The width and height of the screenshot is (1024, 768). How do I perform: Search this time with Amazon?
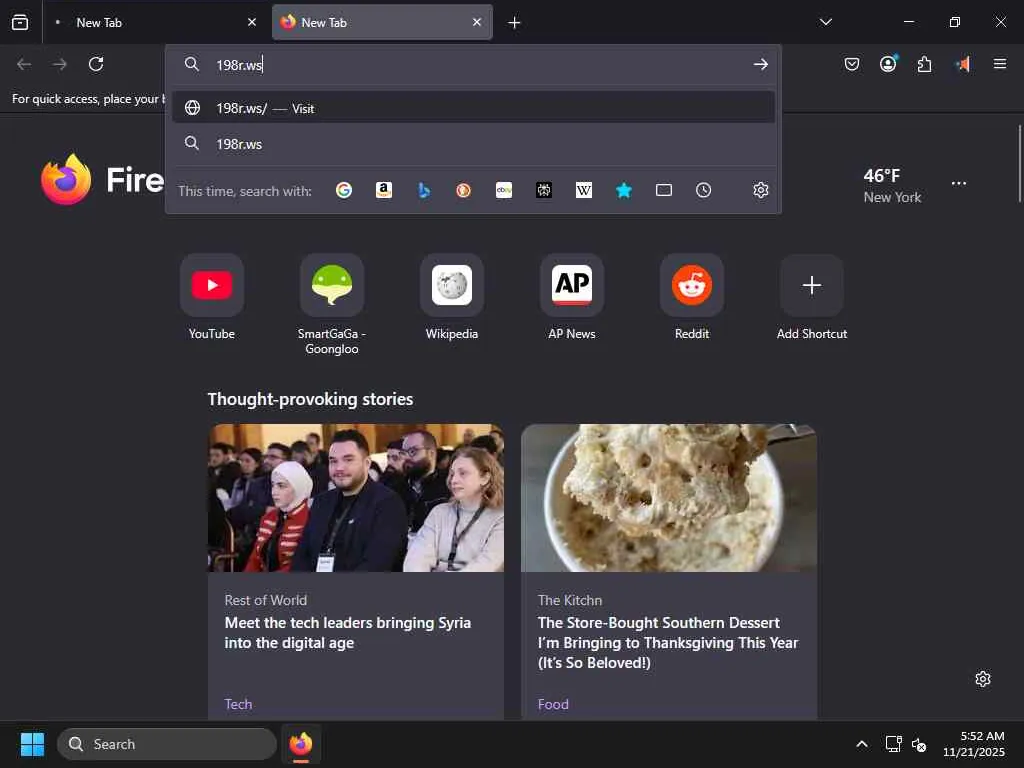click(384, 190)
